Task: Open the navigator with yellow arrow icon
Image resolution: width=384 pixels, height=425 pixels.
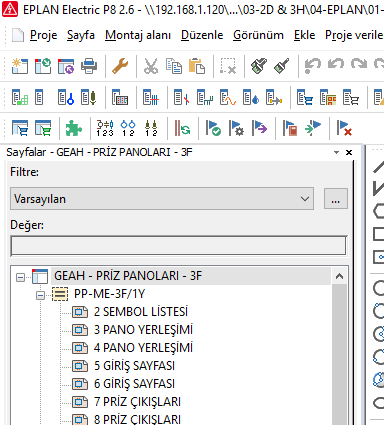Action: pos(274,97)
